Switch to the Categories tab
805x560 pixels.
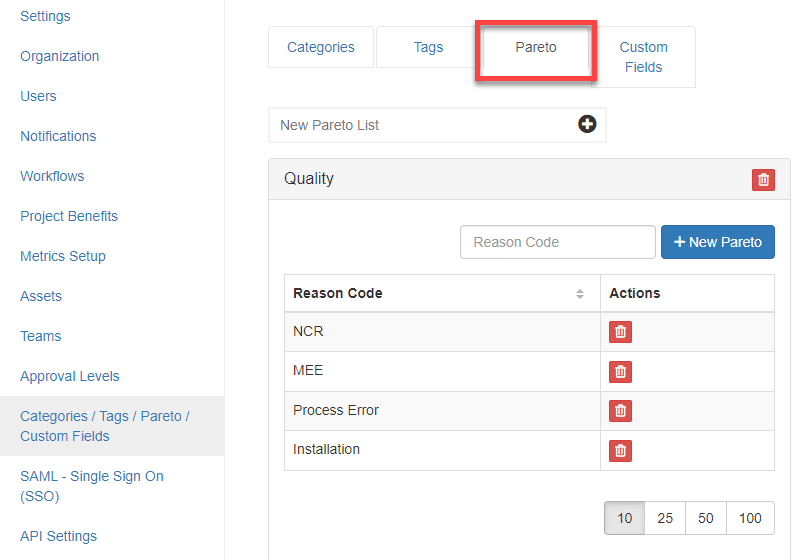coord(321,47)
